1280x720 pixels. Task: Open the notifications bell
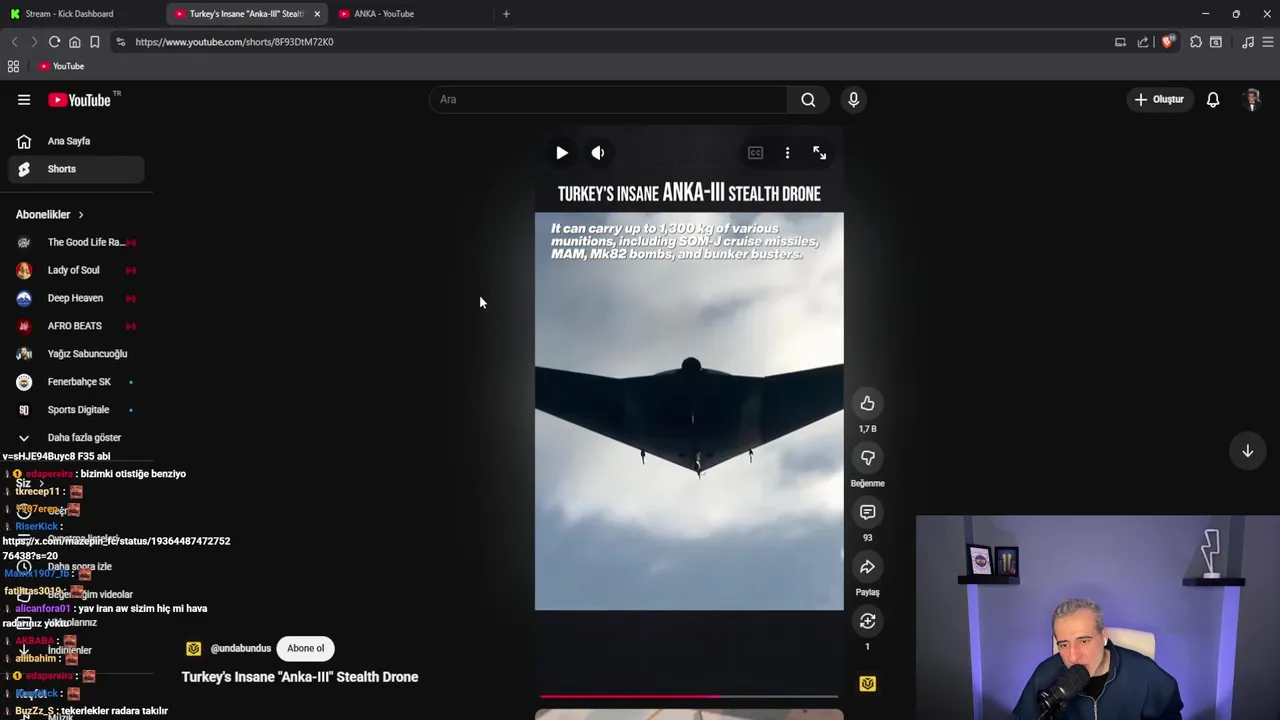point(1213,99)
